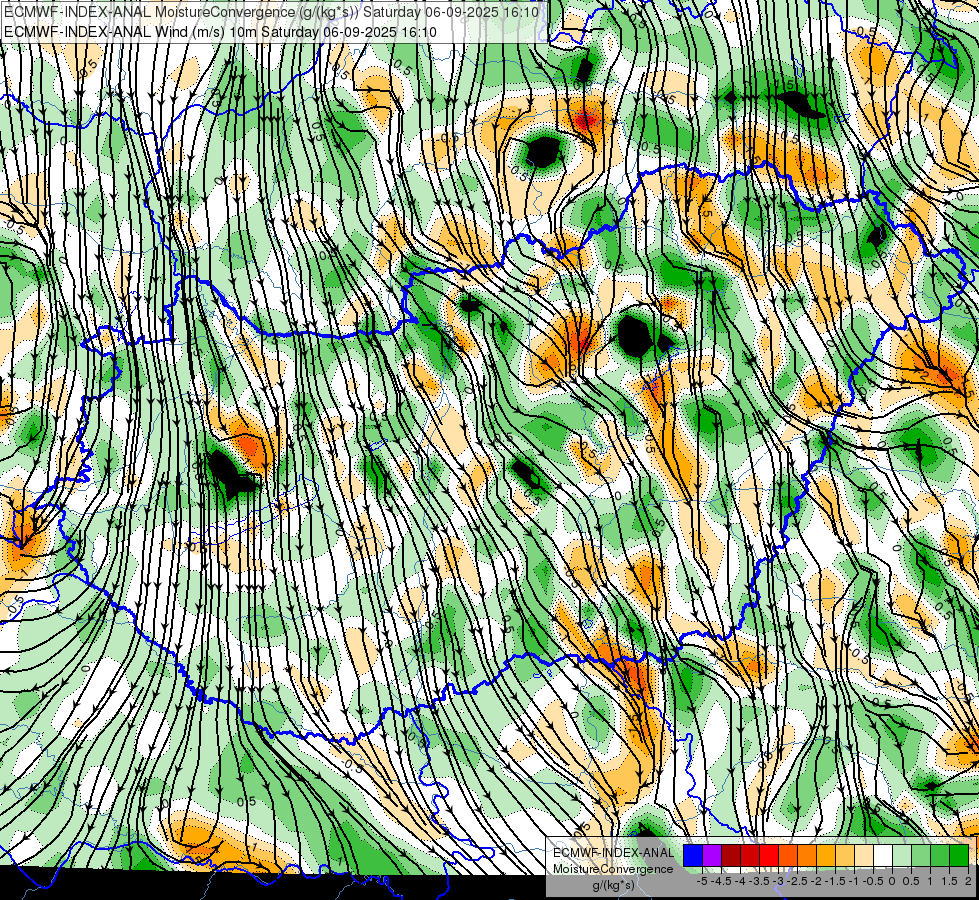Click the legend tick value -5

click(x=702, y=881)
